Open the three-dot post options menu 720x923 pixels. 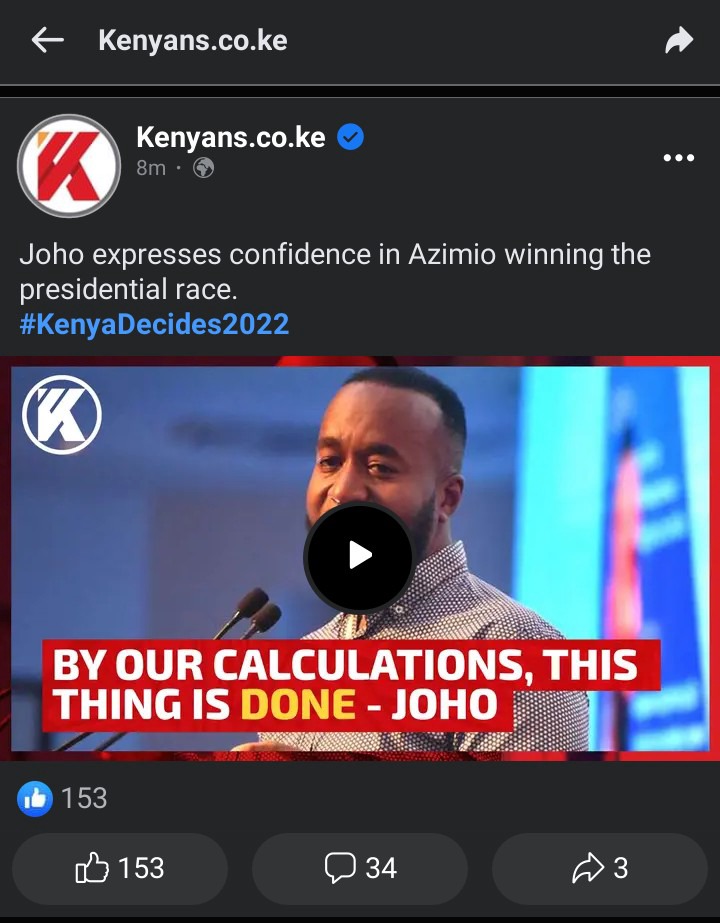(x=679, y=158)
